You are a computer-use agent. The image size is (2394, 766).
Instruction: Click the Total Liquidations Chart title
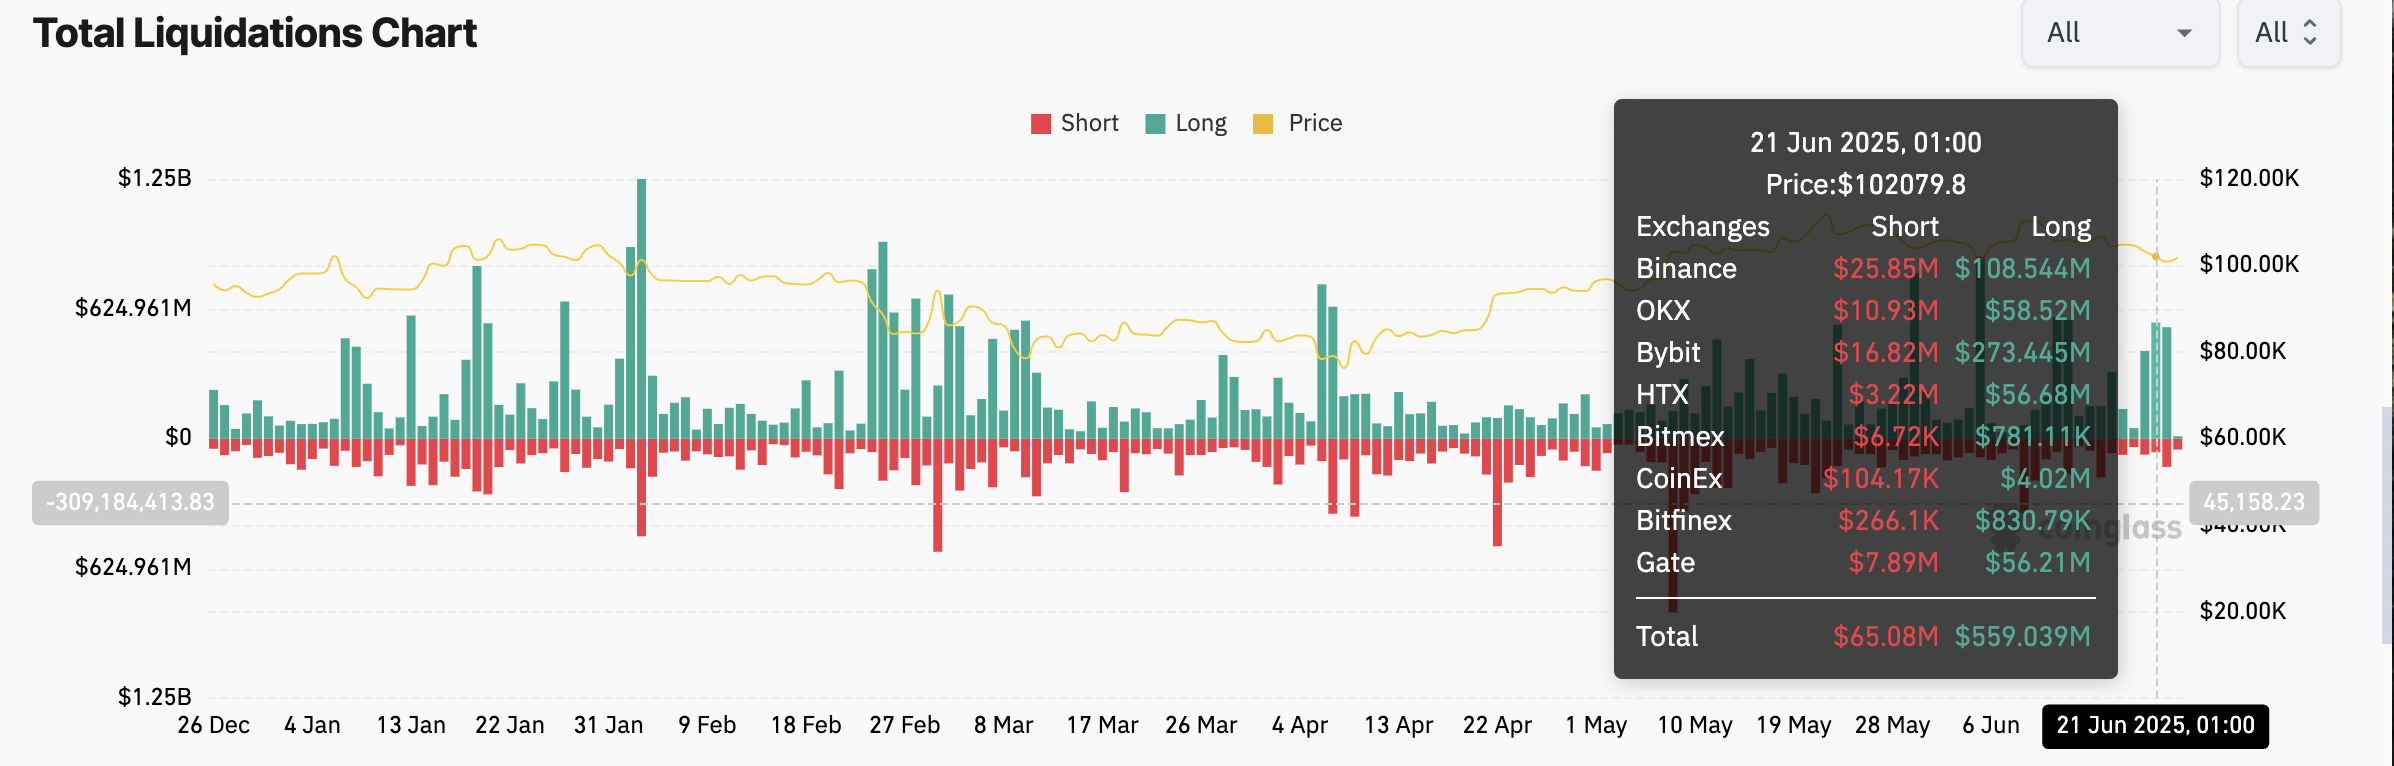[x=255, y=33]
